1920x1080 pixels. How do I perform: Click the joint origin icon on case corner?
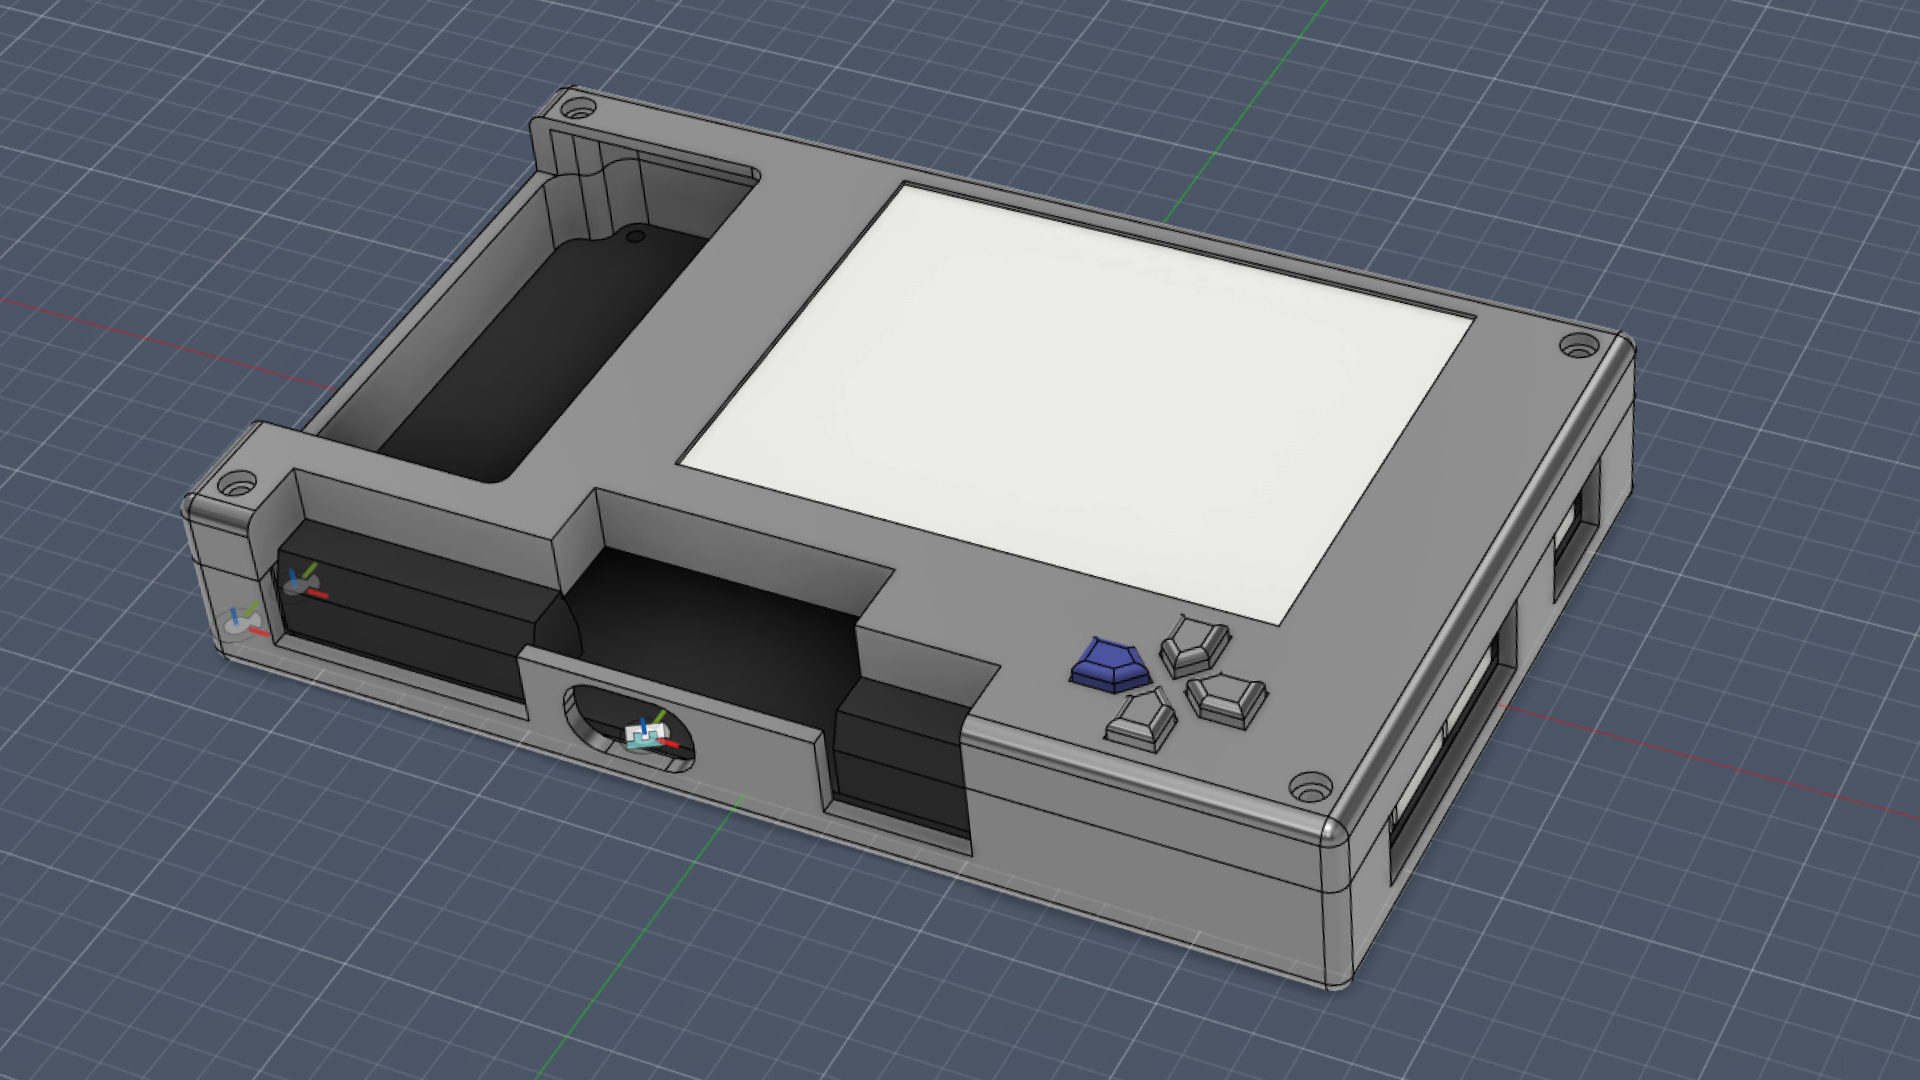tap(243, 622)
